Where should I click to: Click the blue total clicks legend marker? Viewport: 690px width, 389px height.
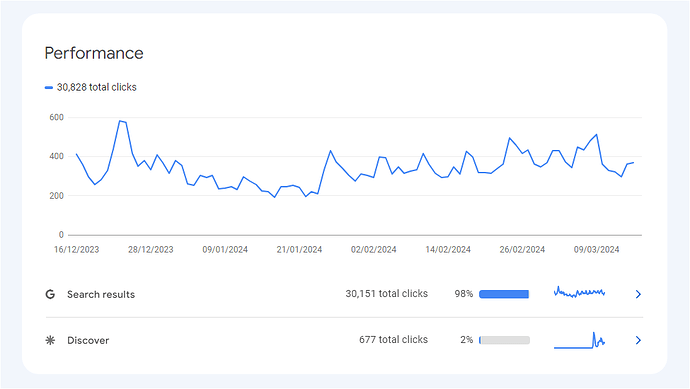tap(49, 88)
